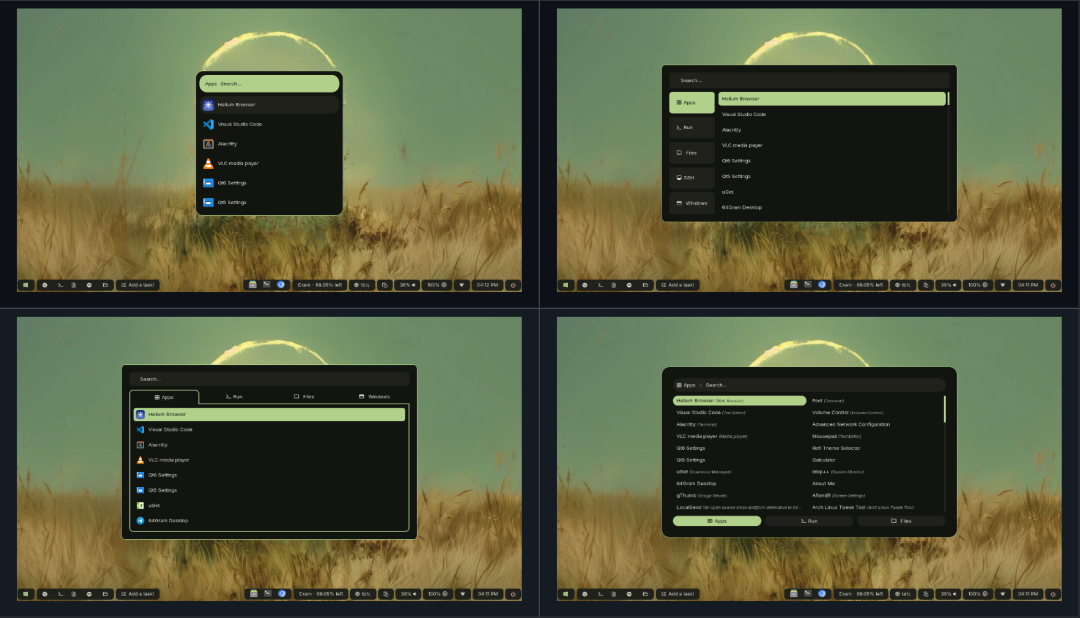Image resolution: width=1080 pixels, height=618 pixels.
Task: Click 64Gram Desktop icon in bottom-left launcher
Action: [x=141, y=520]
